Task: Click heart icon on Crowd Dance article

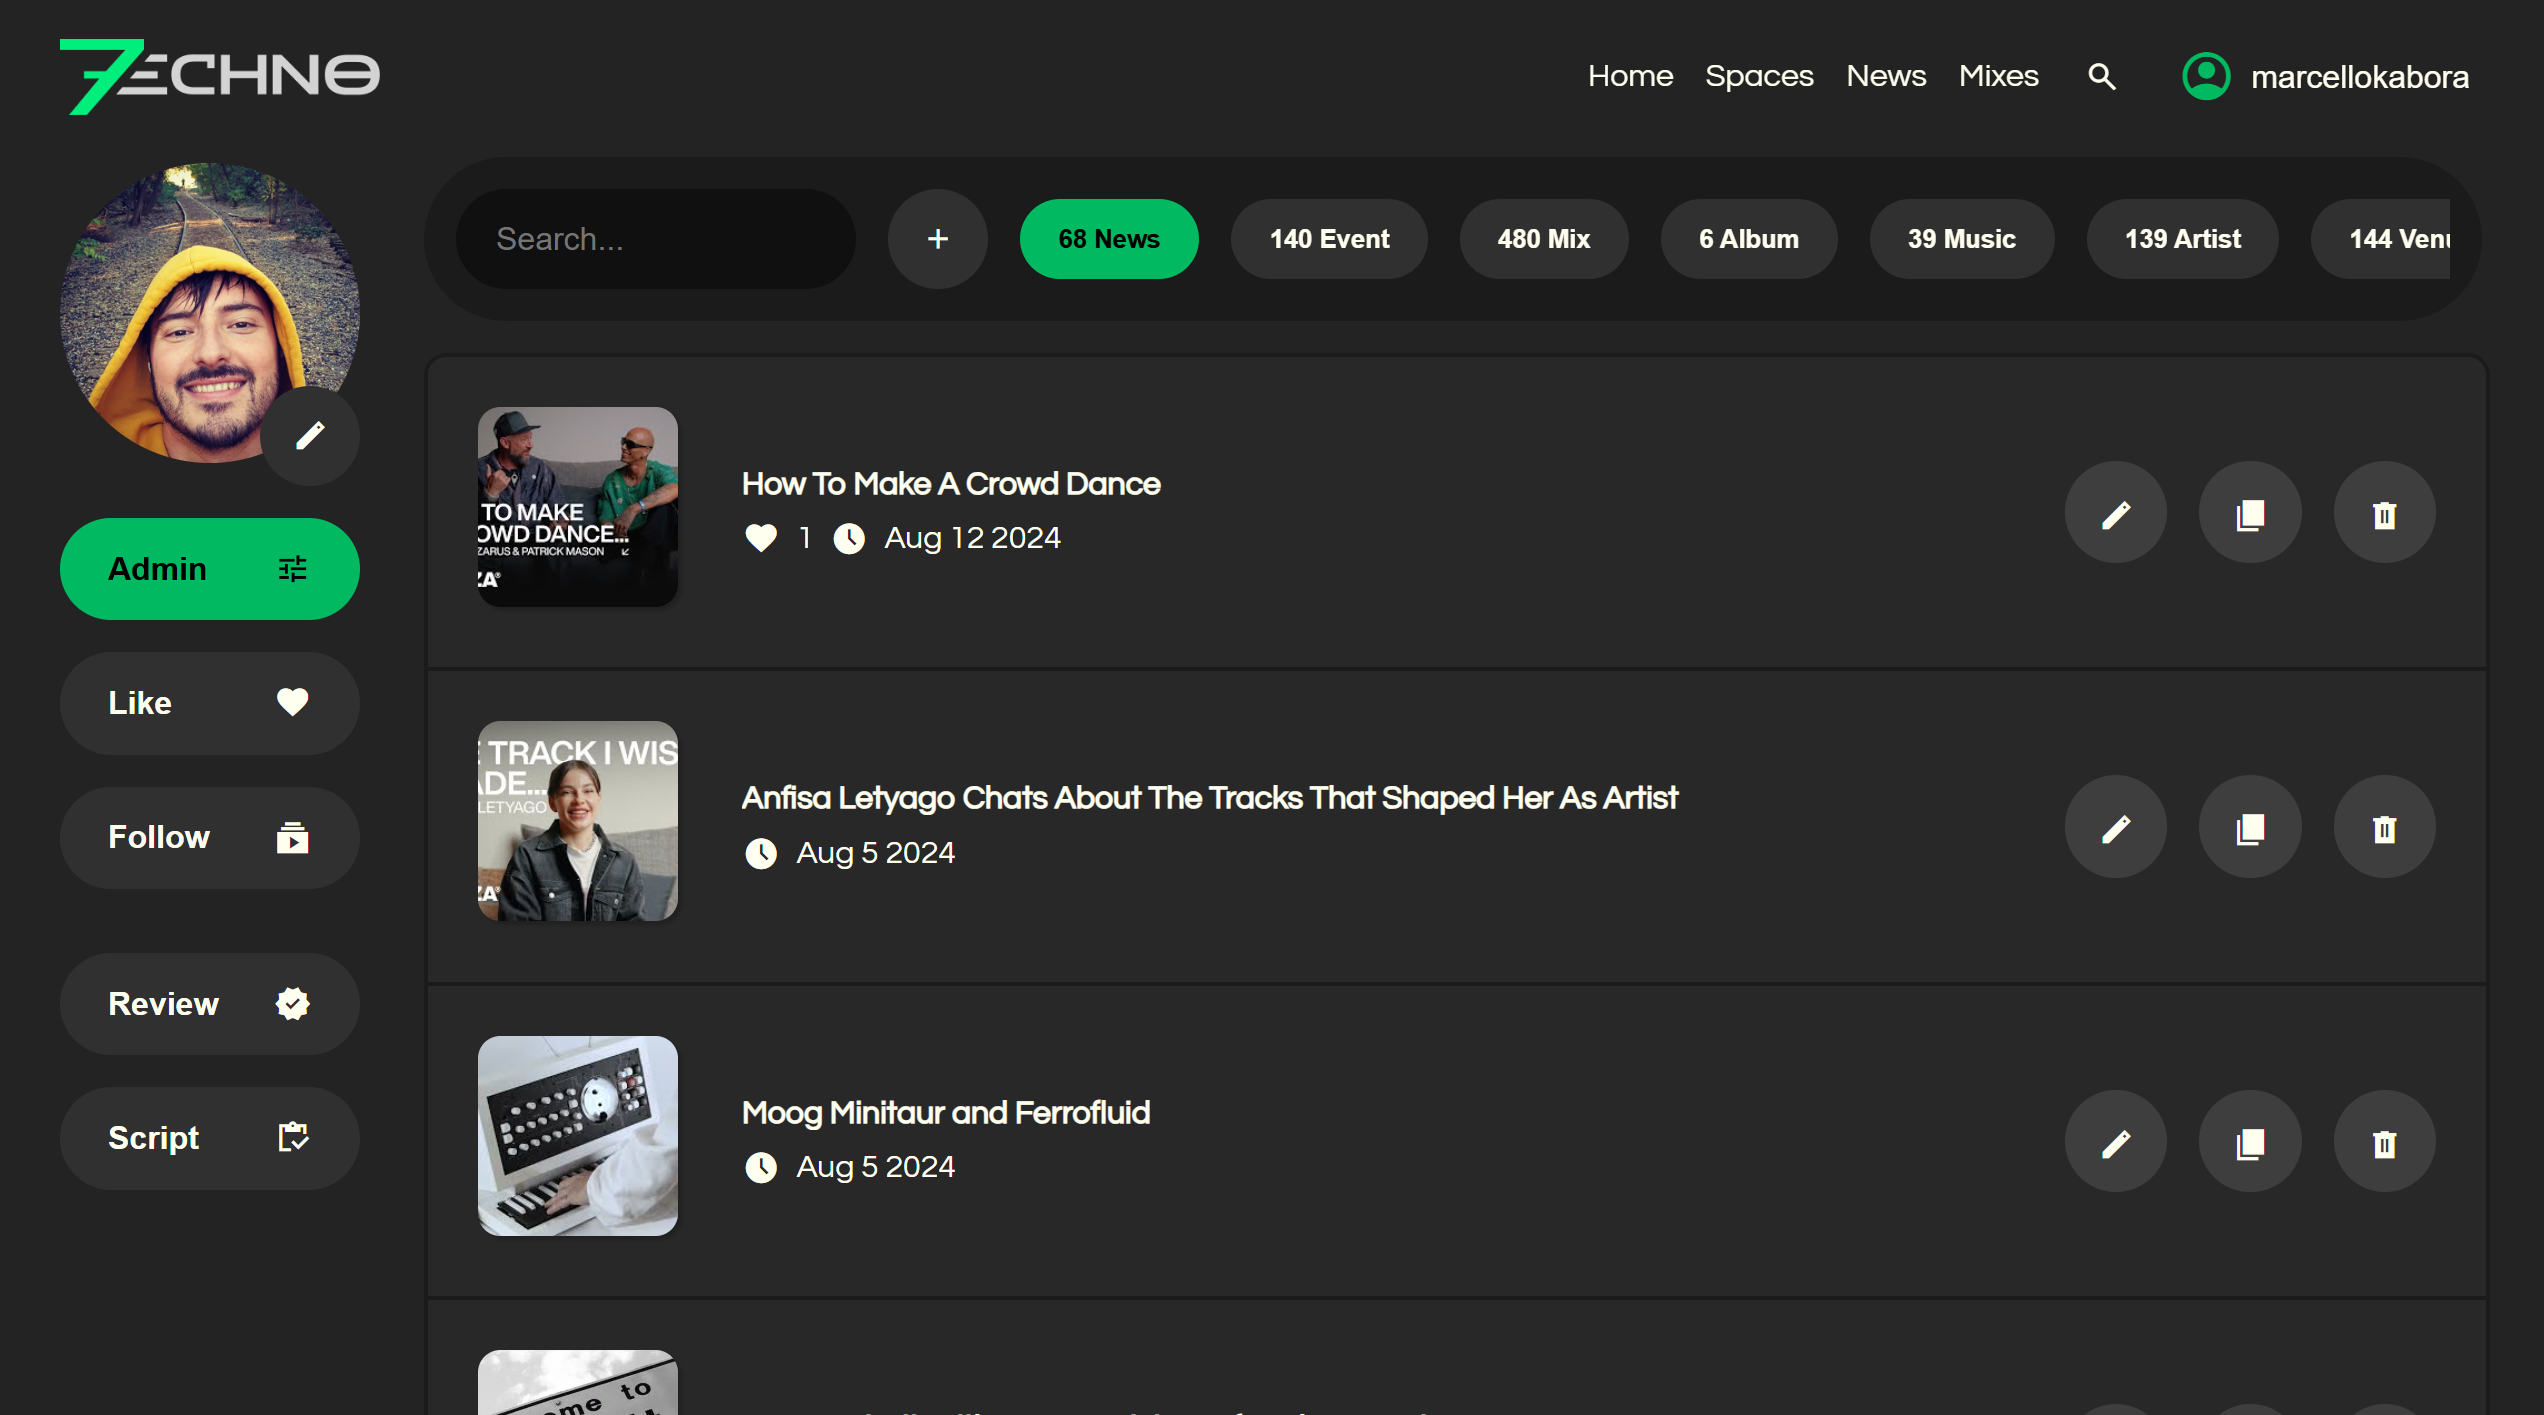Action: (761, 538)
